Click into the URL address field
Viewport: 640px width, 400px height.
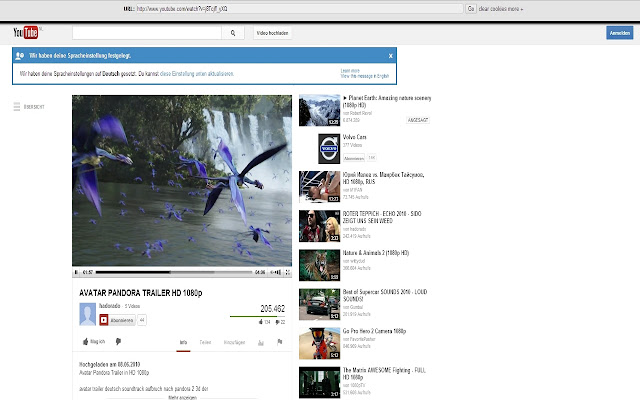click(300, 9)
